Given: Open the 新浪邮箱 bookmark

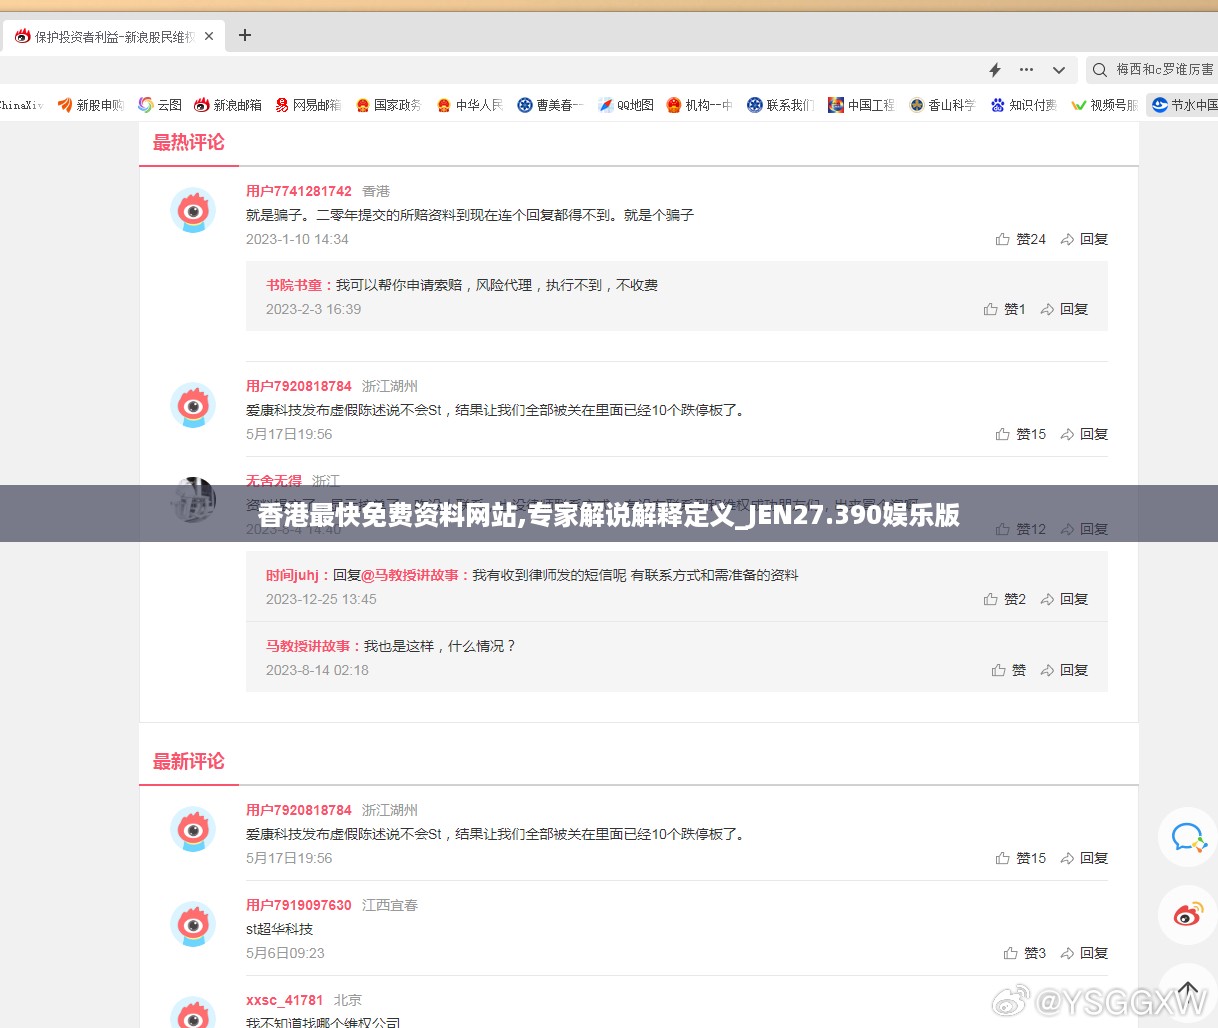Looking at the screenshot, I should coord(228,105).
